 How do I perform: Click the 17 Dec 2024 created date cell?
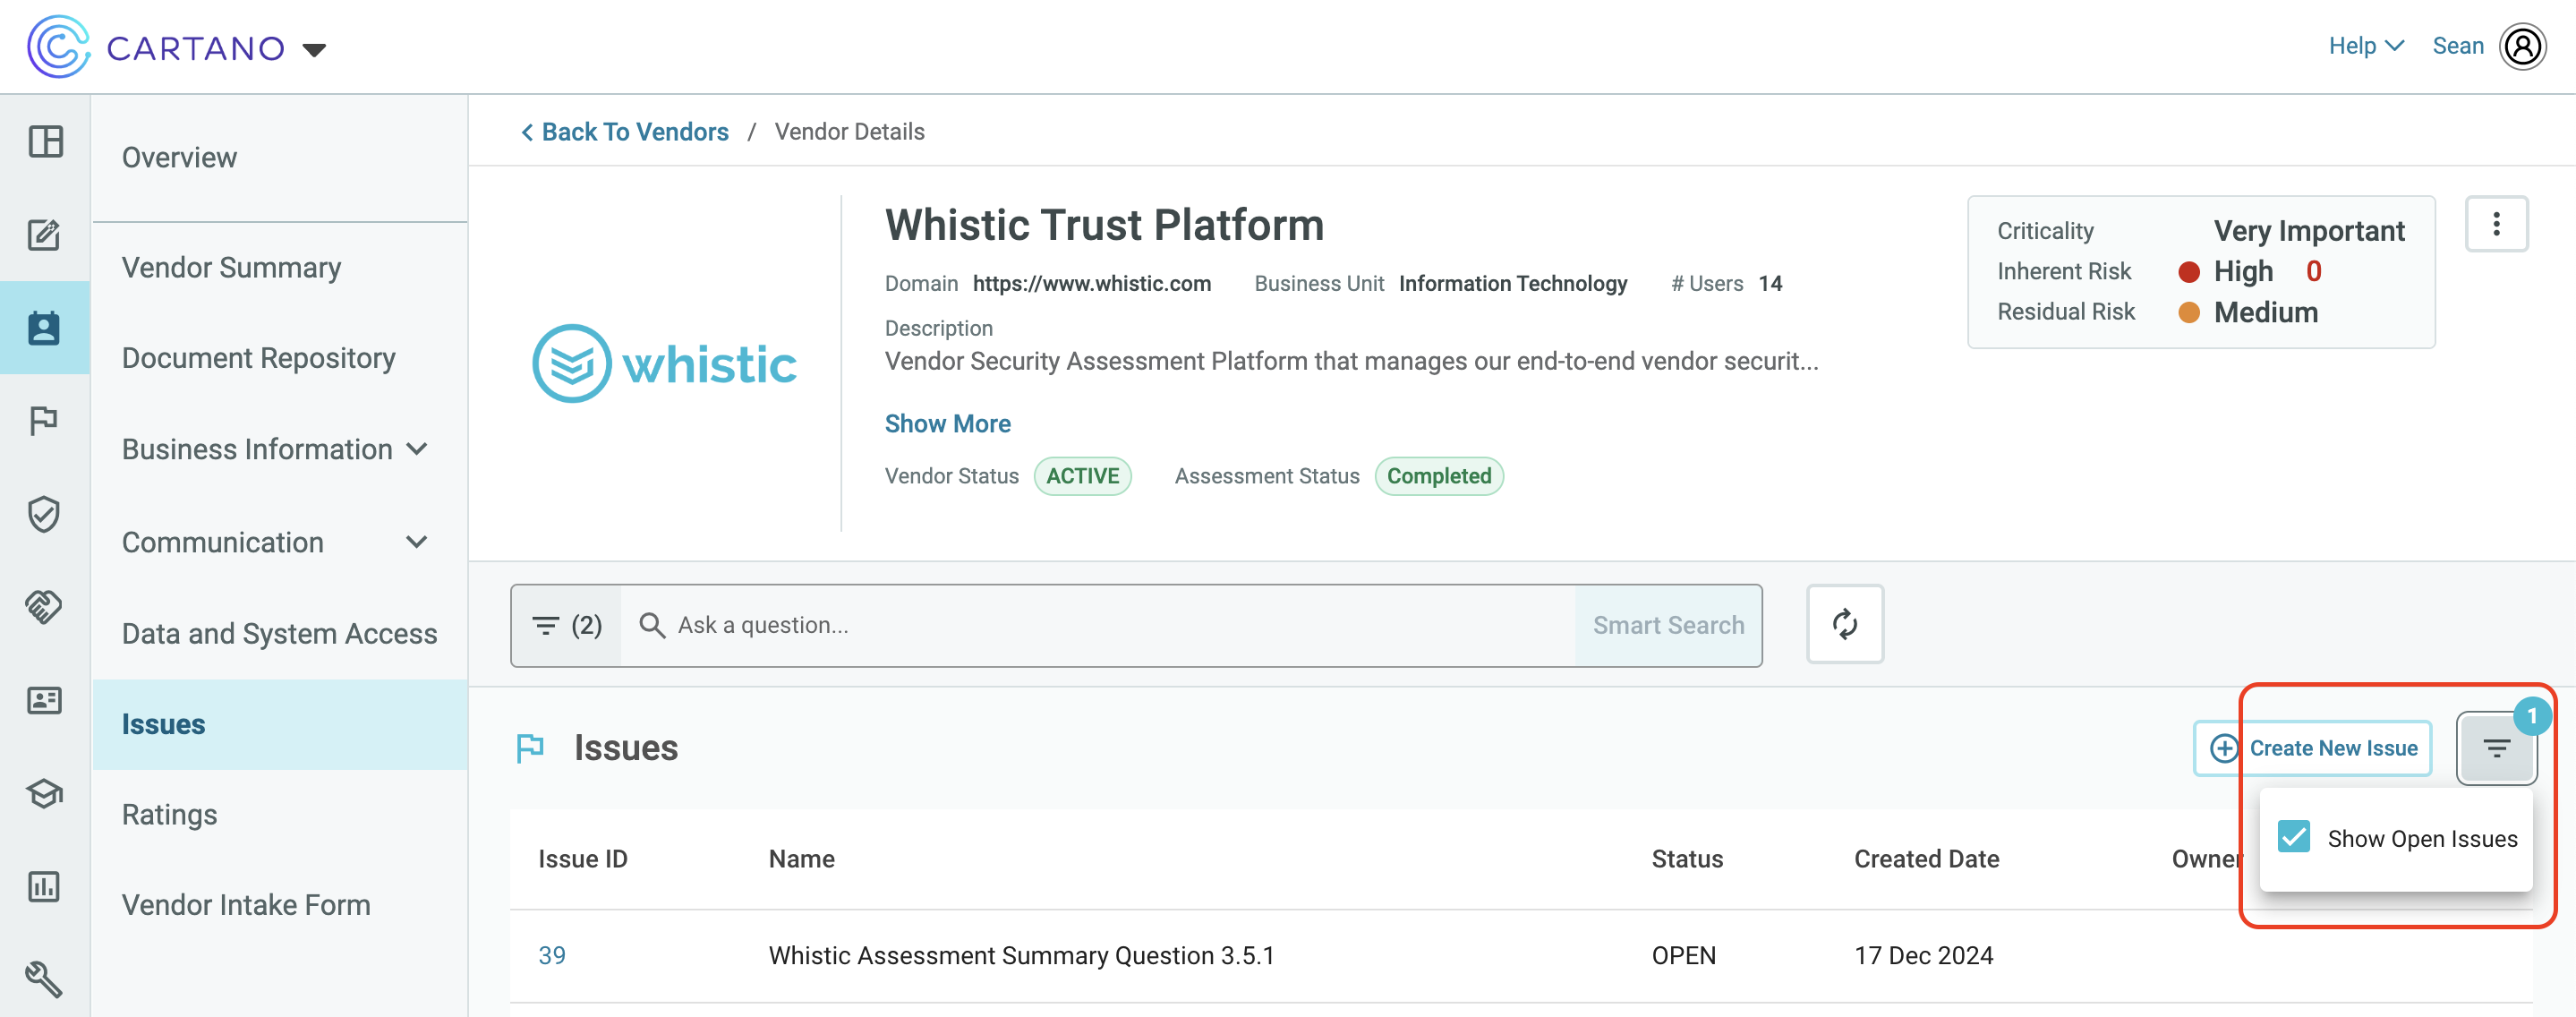click(1923, 955)
